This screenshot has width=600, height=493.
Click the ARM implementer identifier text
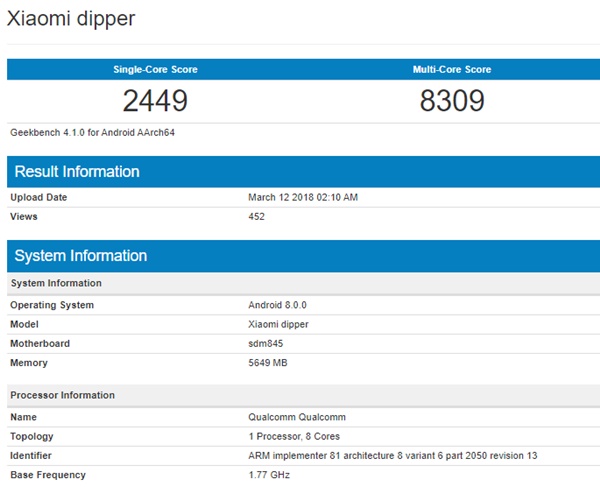coord(392,455)
